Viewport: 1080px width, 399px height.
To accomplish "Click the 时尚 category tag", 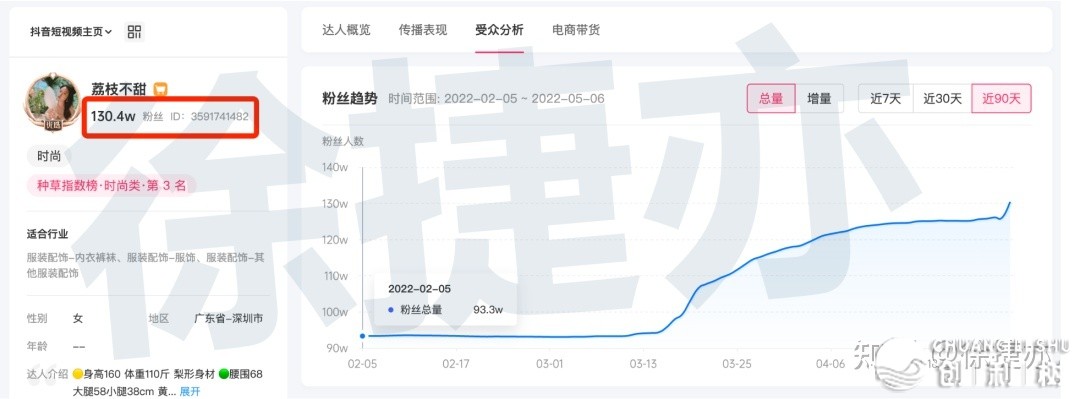I will tap(49, 156).
